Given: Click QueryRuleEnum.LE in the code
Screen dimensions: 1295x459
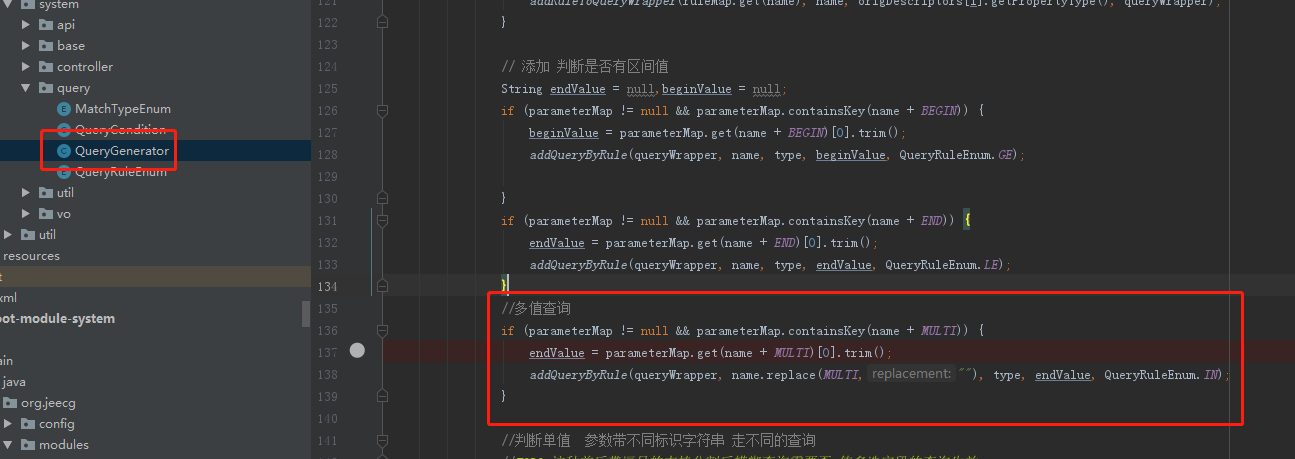Looking at the screenshot, I should pyautogui.click(x=945, y=264).
